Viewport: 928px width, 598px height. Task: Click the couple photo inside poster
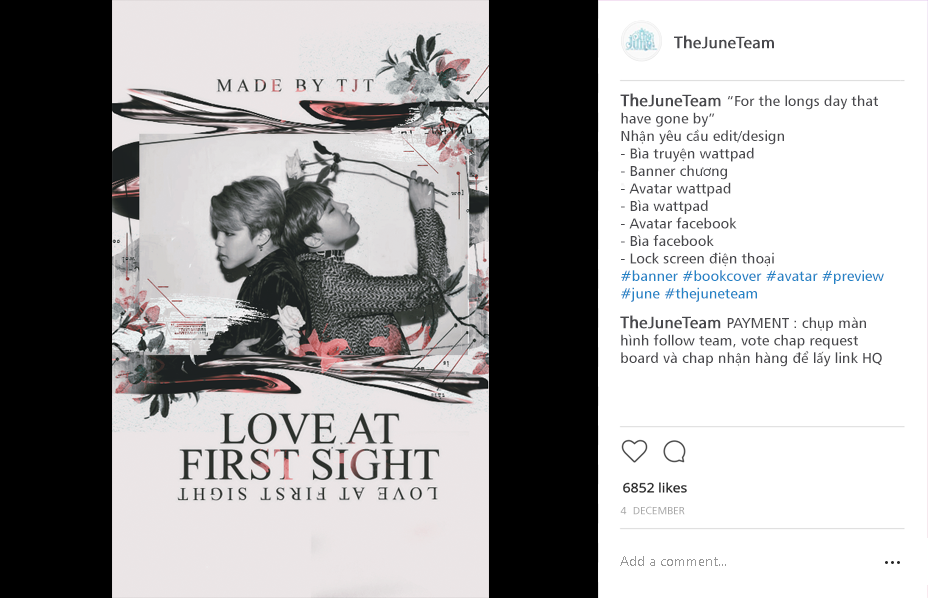(x=303, y=245)
